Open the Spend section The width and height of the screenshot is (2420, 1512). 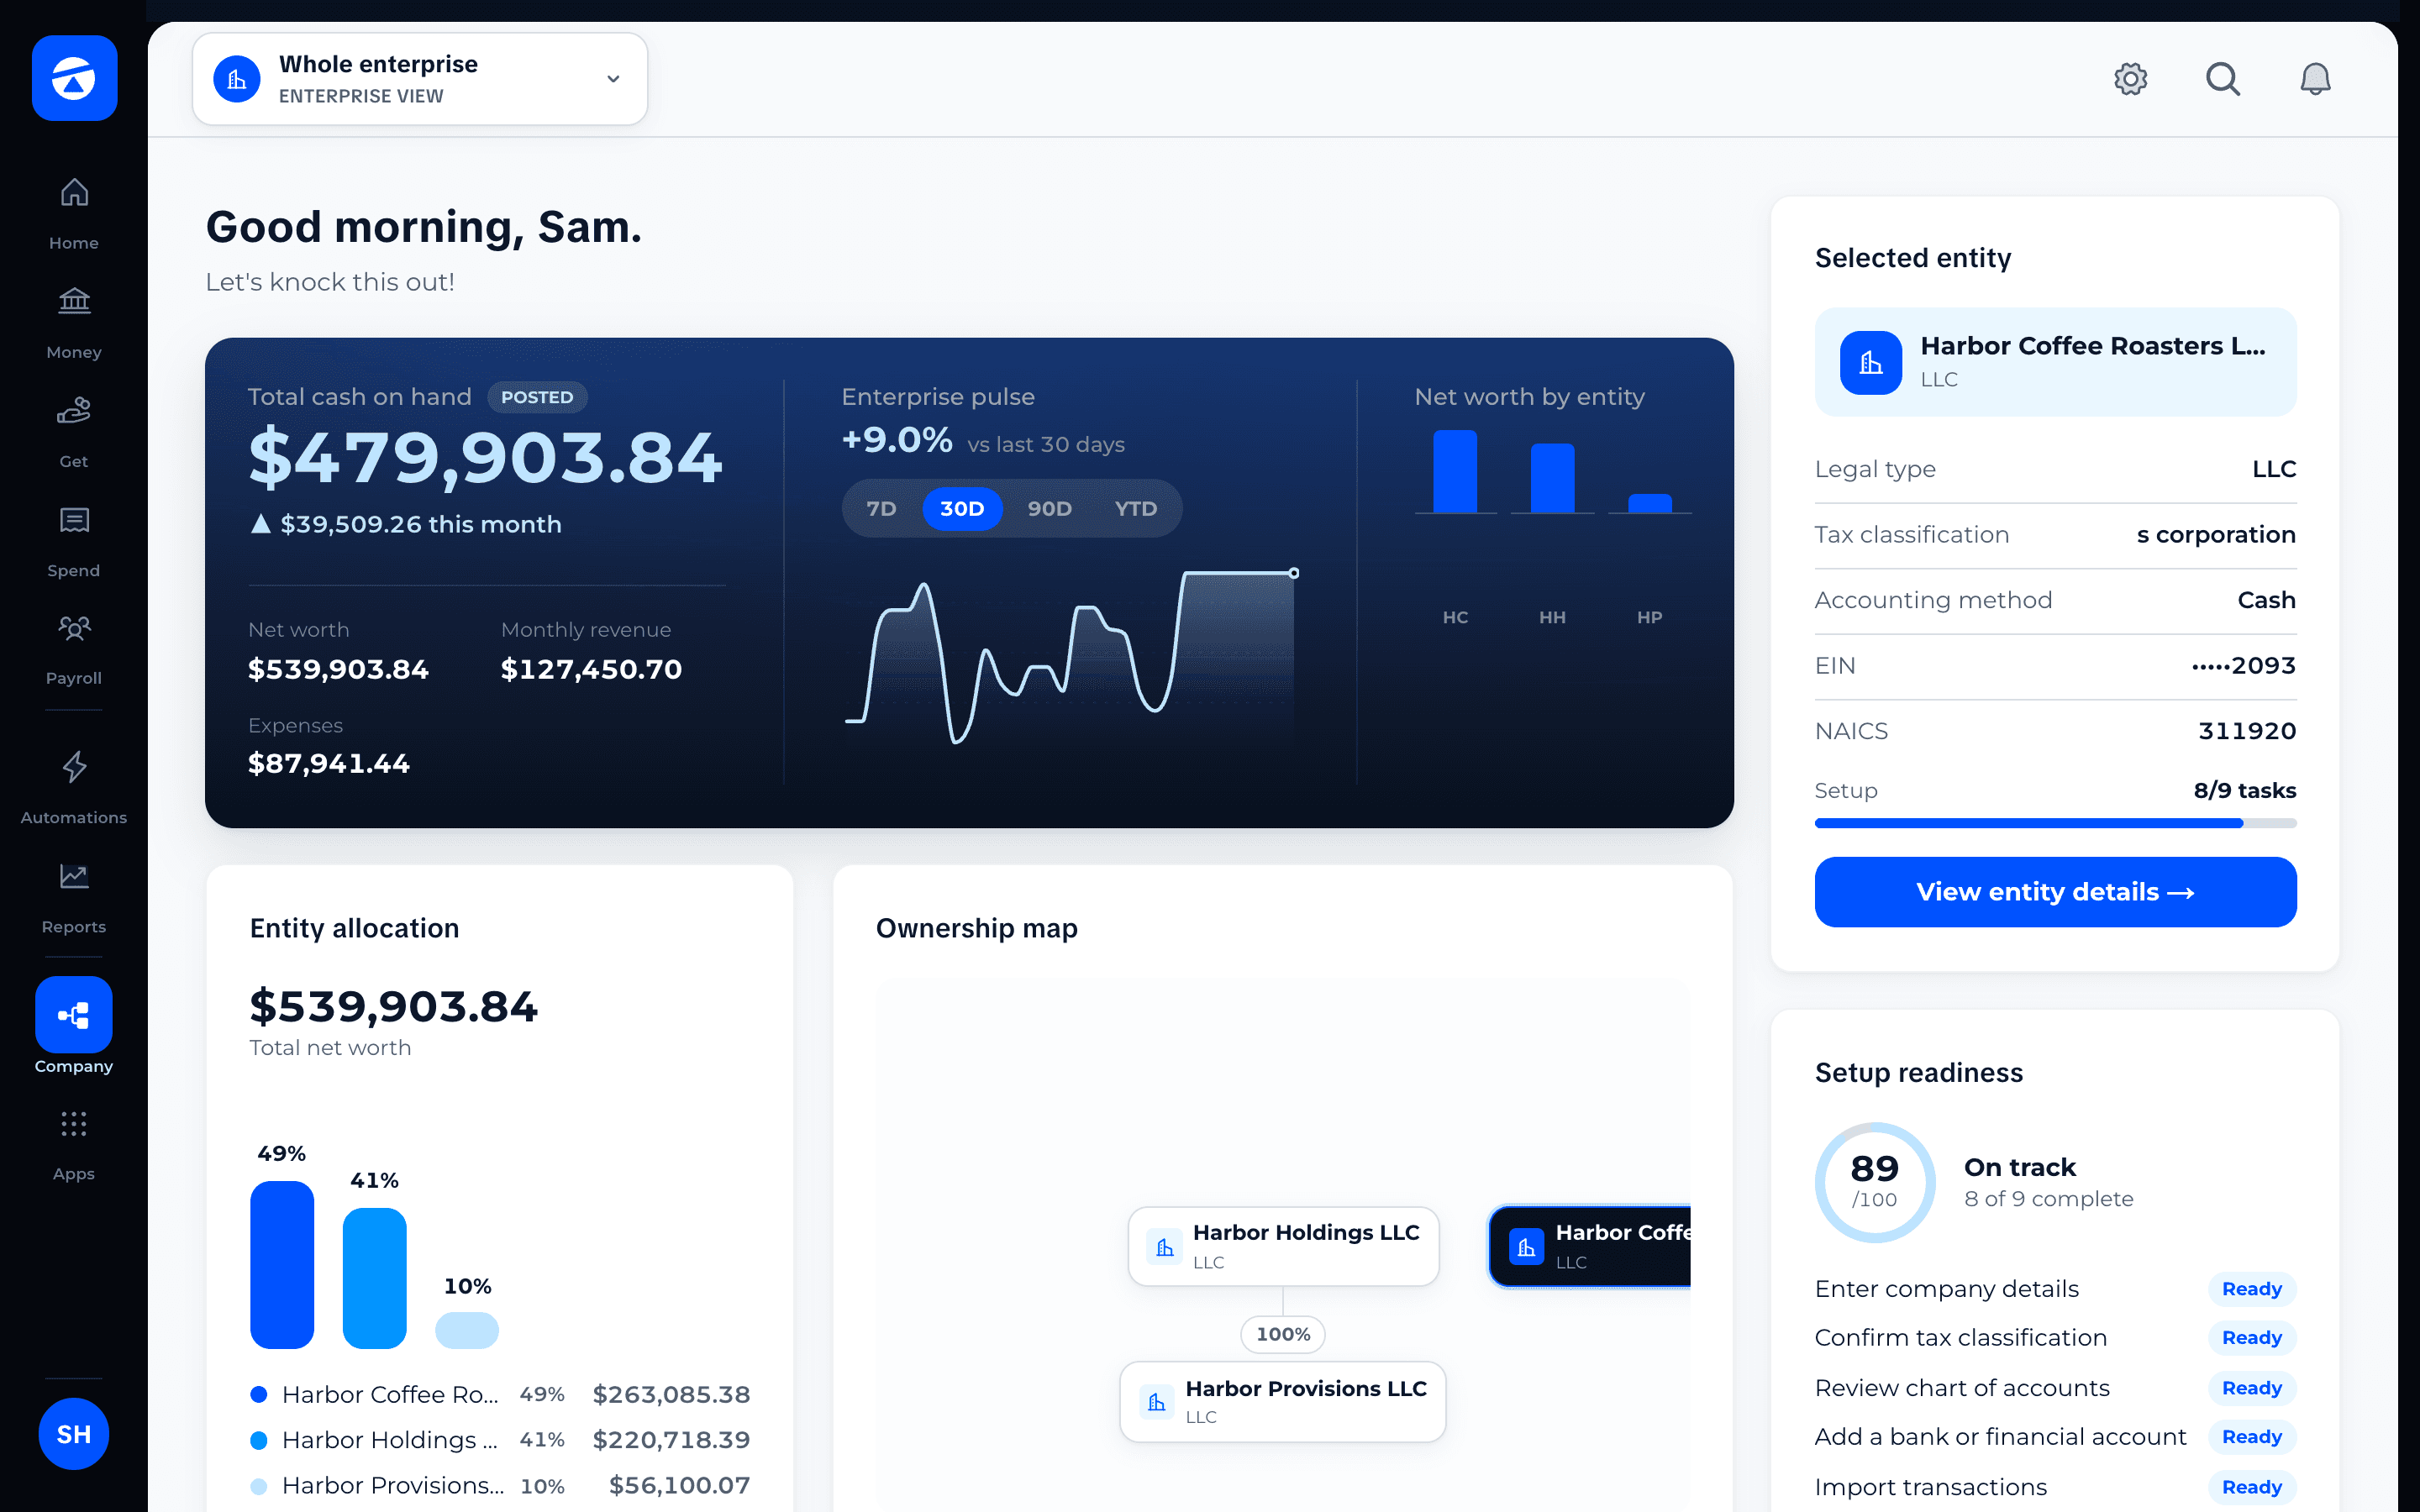coord(74,541)
